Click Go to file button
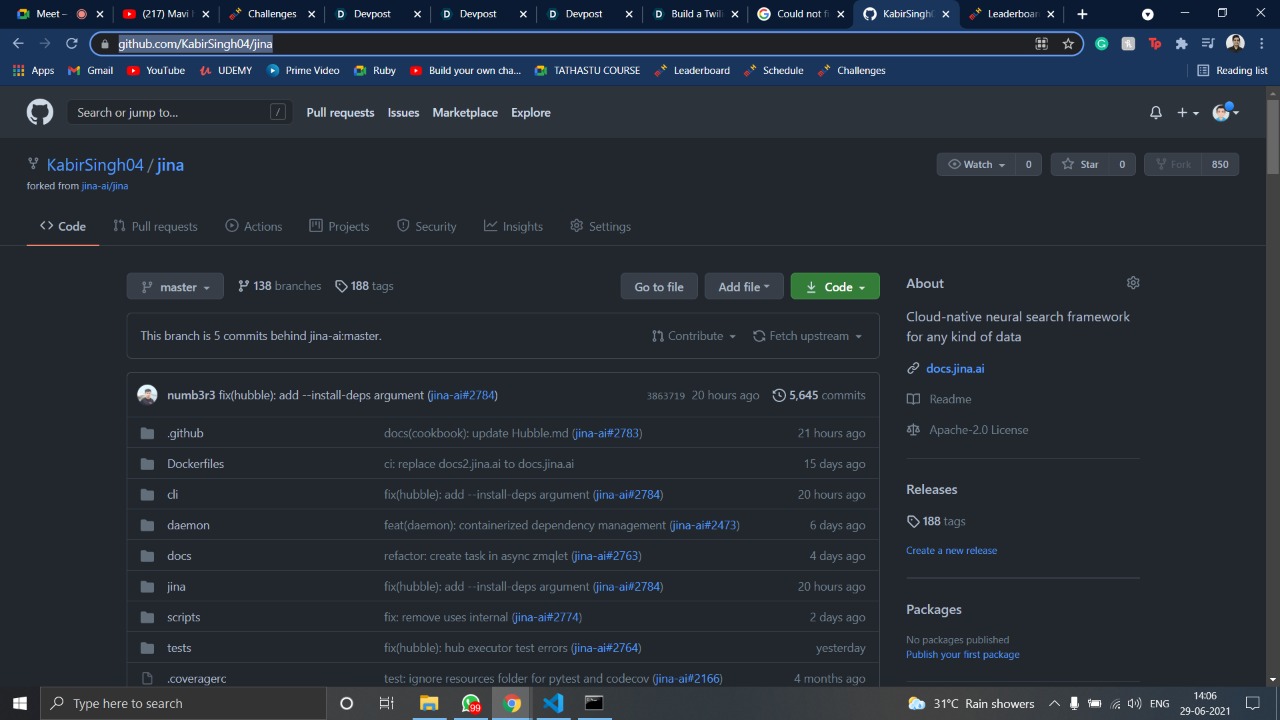This screenshot has width=1280, height=720. [659, 286]
